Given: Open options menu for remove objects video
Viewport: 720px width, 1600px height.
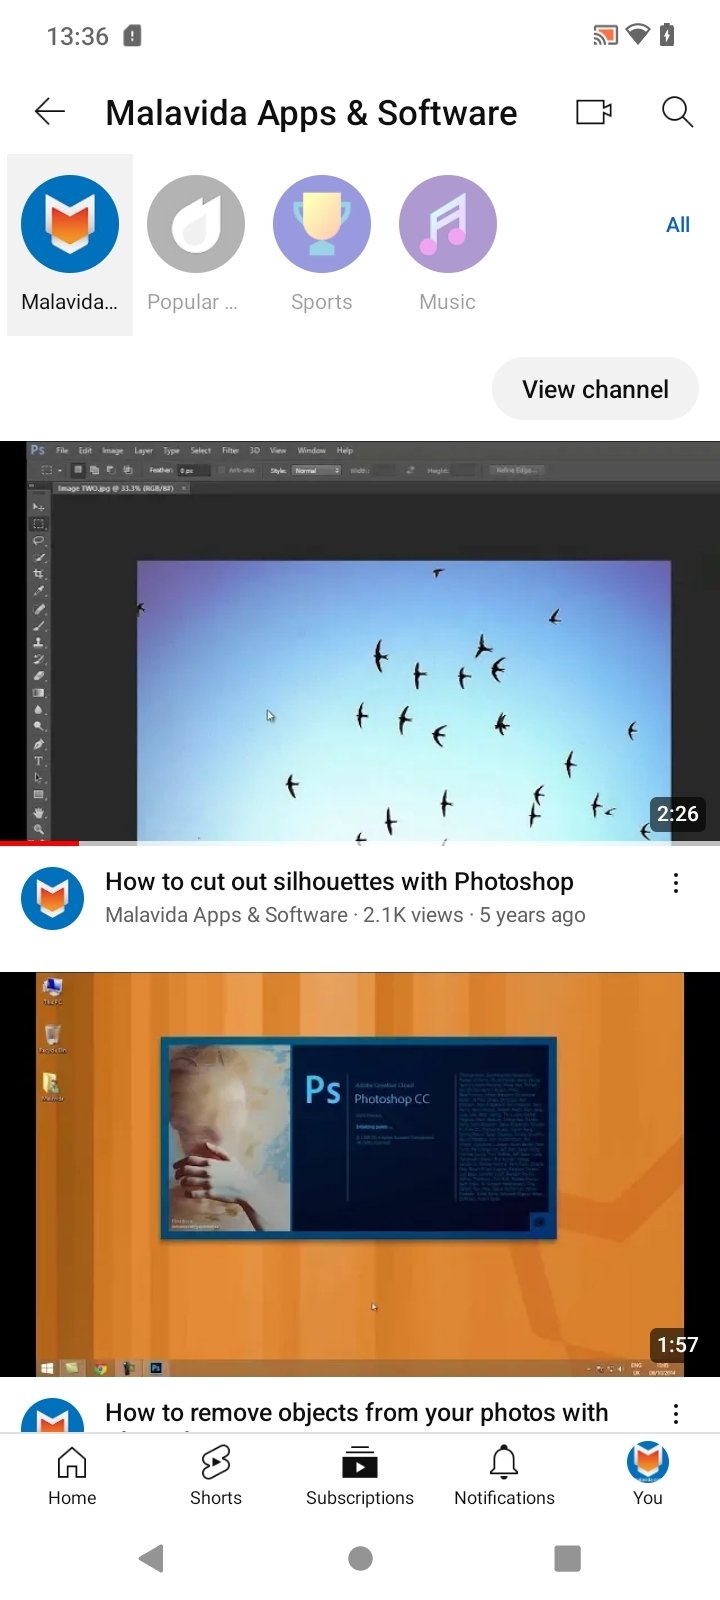Looking at the screenshot, I should click(x=676, y=1413).
